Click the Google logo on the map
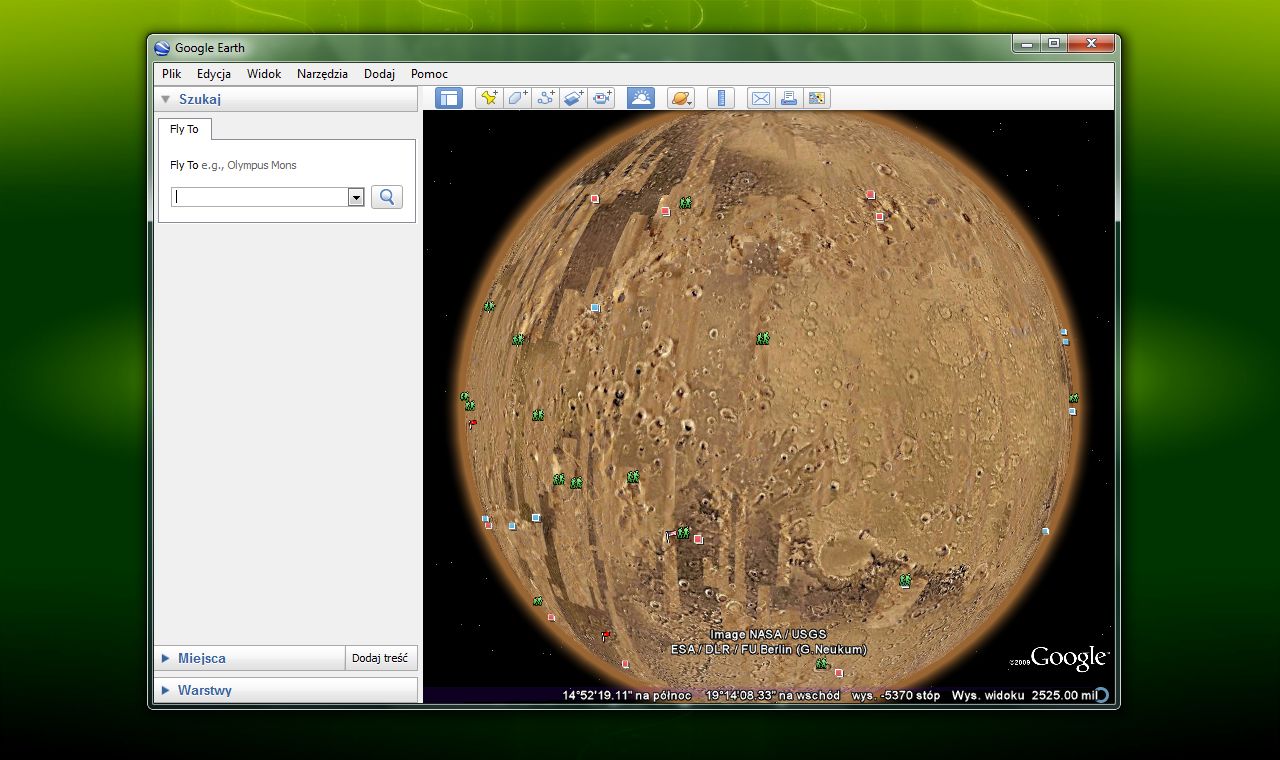This screenshot has width=1280, height=760. click(x=1068, y=657)
